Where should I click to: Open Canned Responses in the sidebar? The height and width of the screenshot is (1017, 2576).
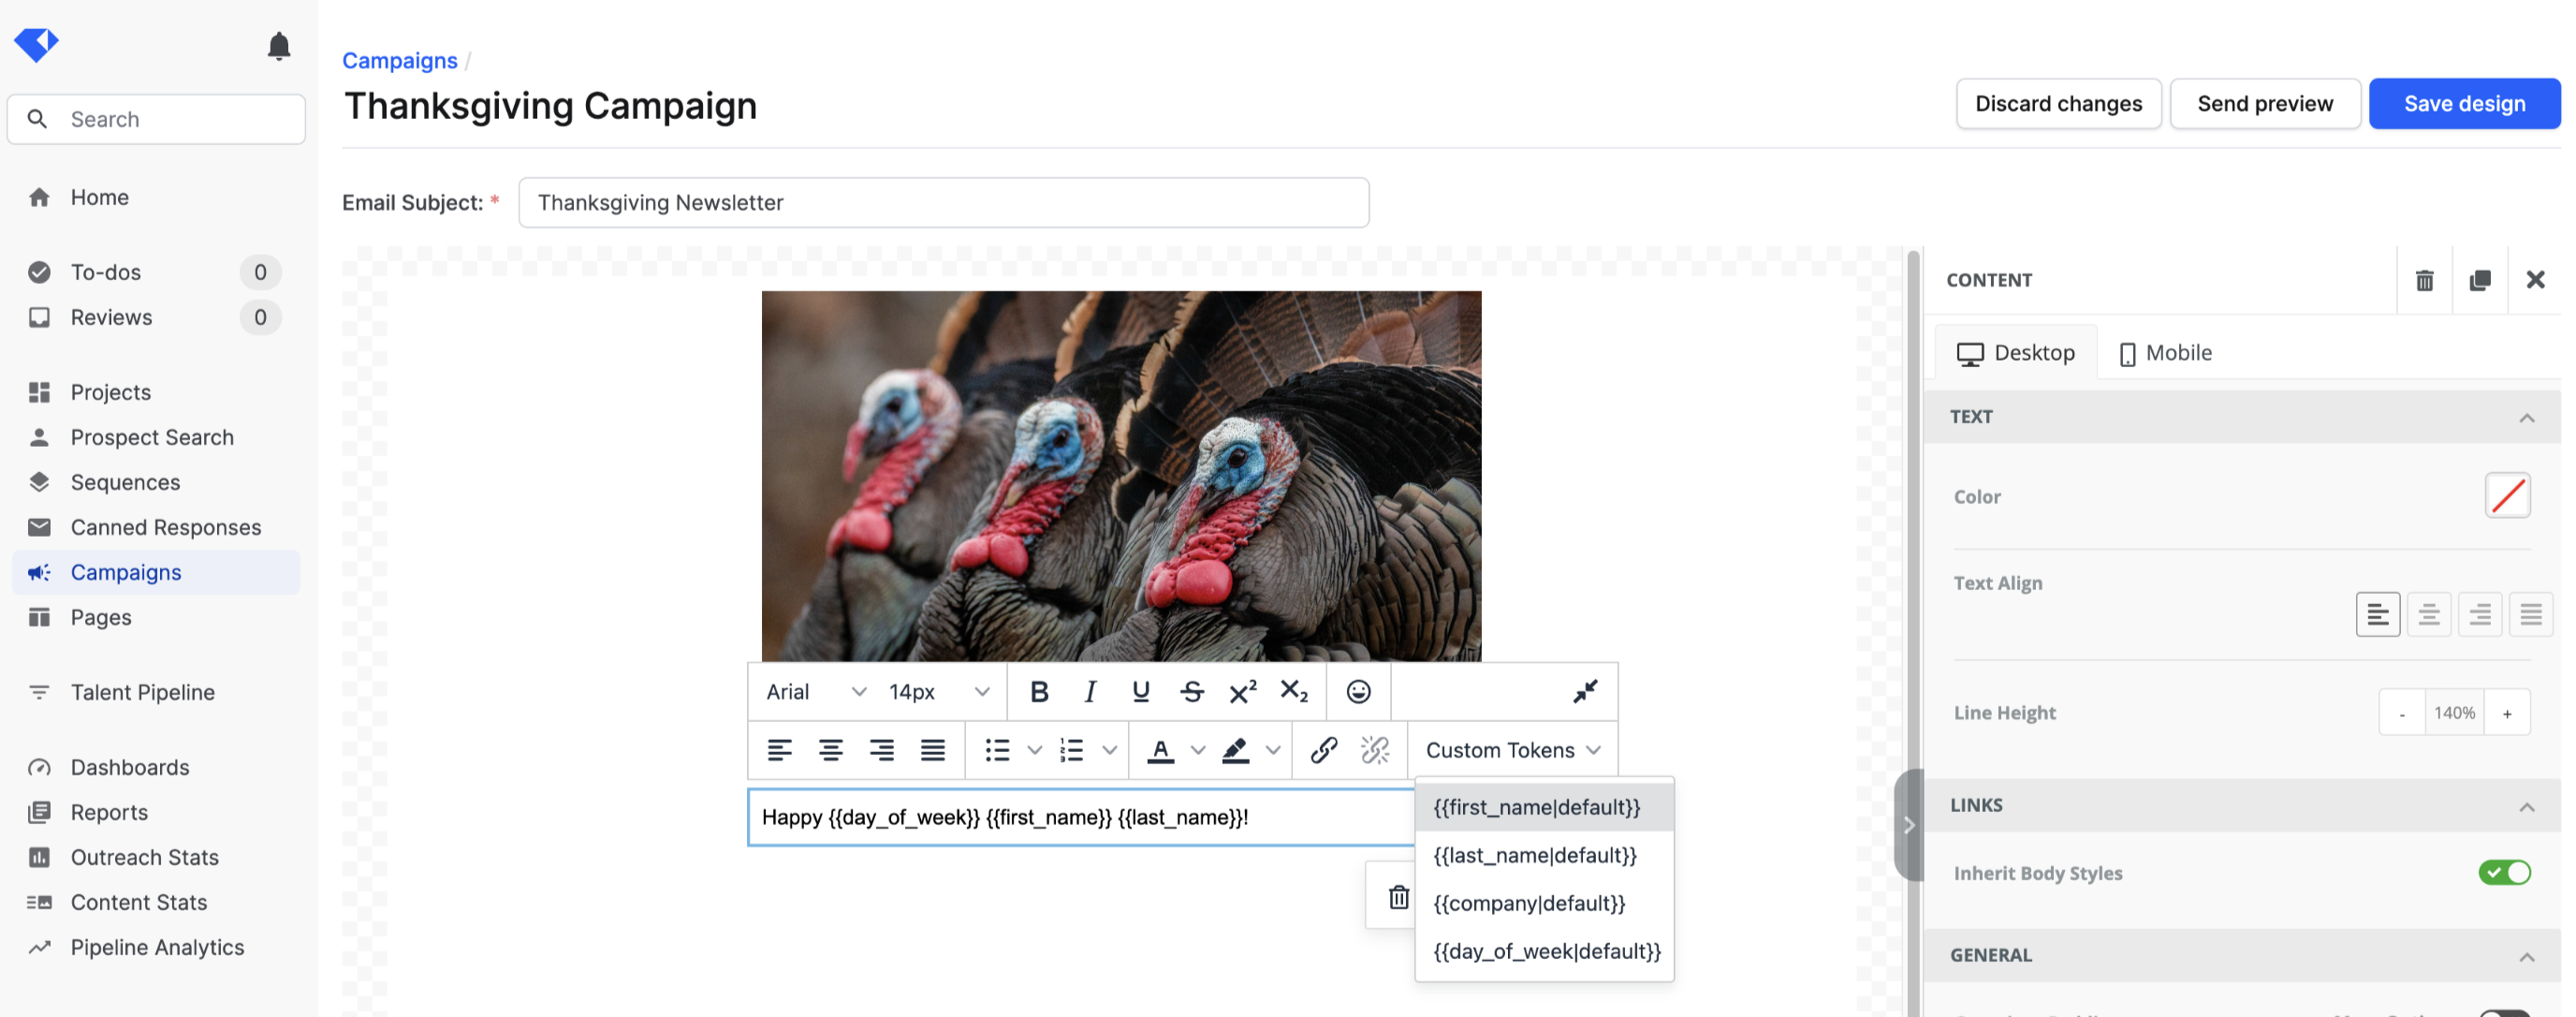tap(165, 527)
